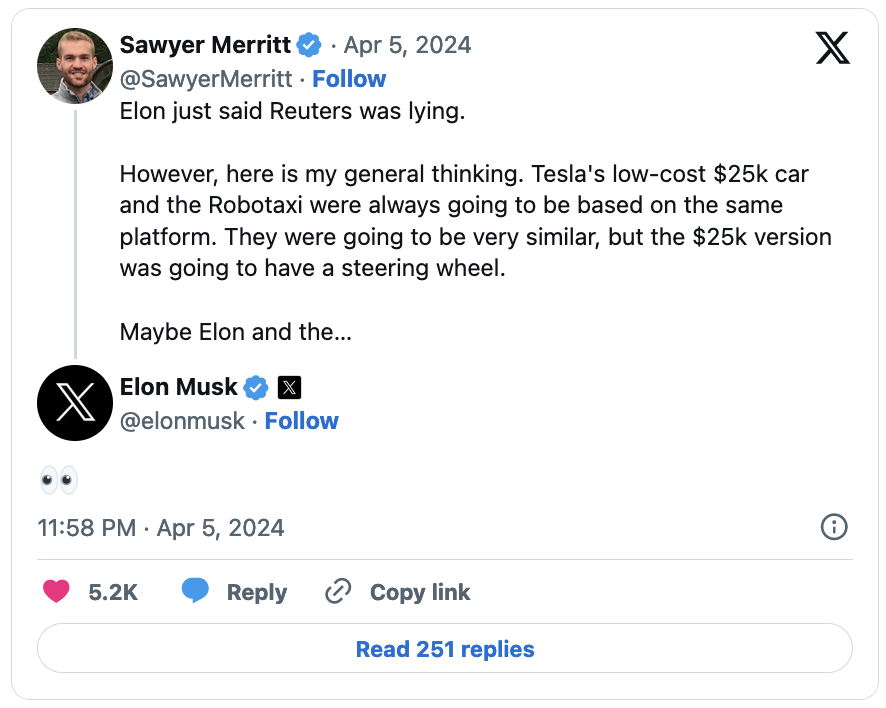Click the blue reply bubble icon
The image size is (886, 708).
pos(195,591)
